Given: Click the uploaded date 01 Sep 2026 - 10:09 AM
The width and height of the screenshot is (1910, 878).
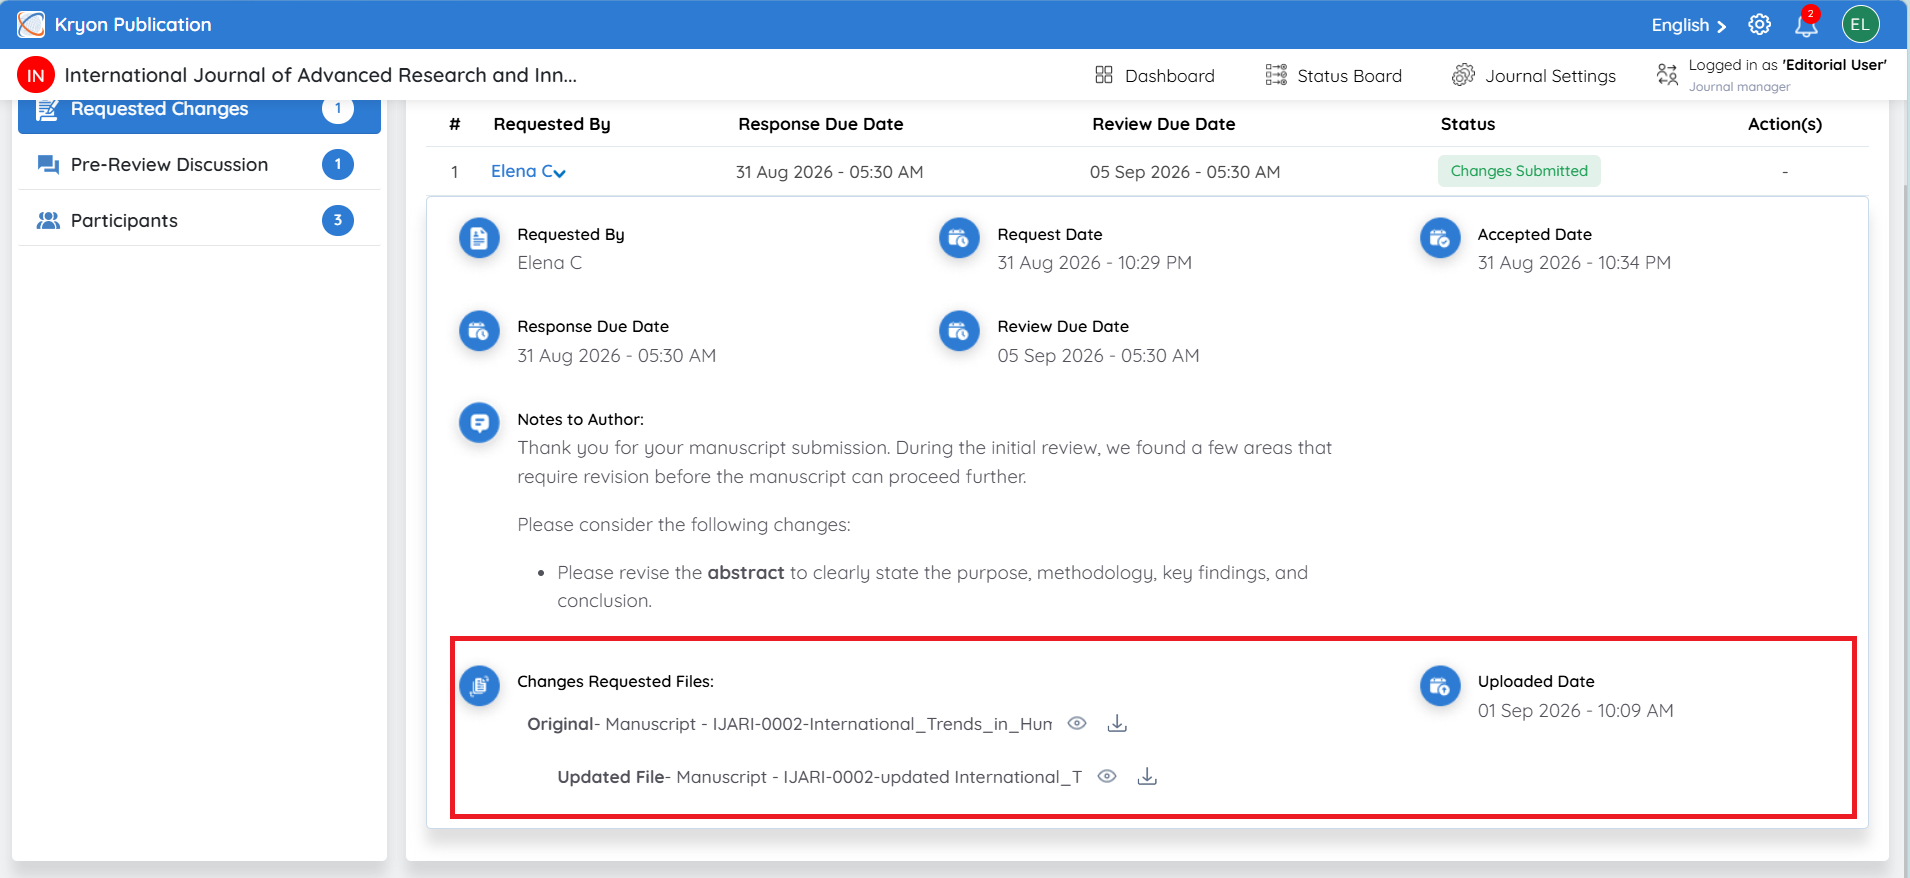Looking at the screenshot, I should click(1575, 710).
